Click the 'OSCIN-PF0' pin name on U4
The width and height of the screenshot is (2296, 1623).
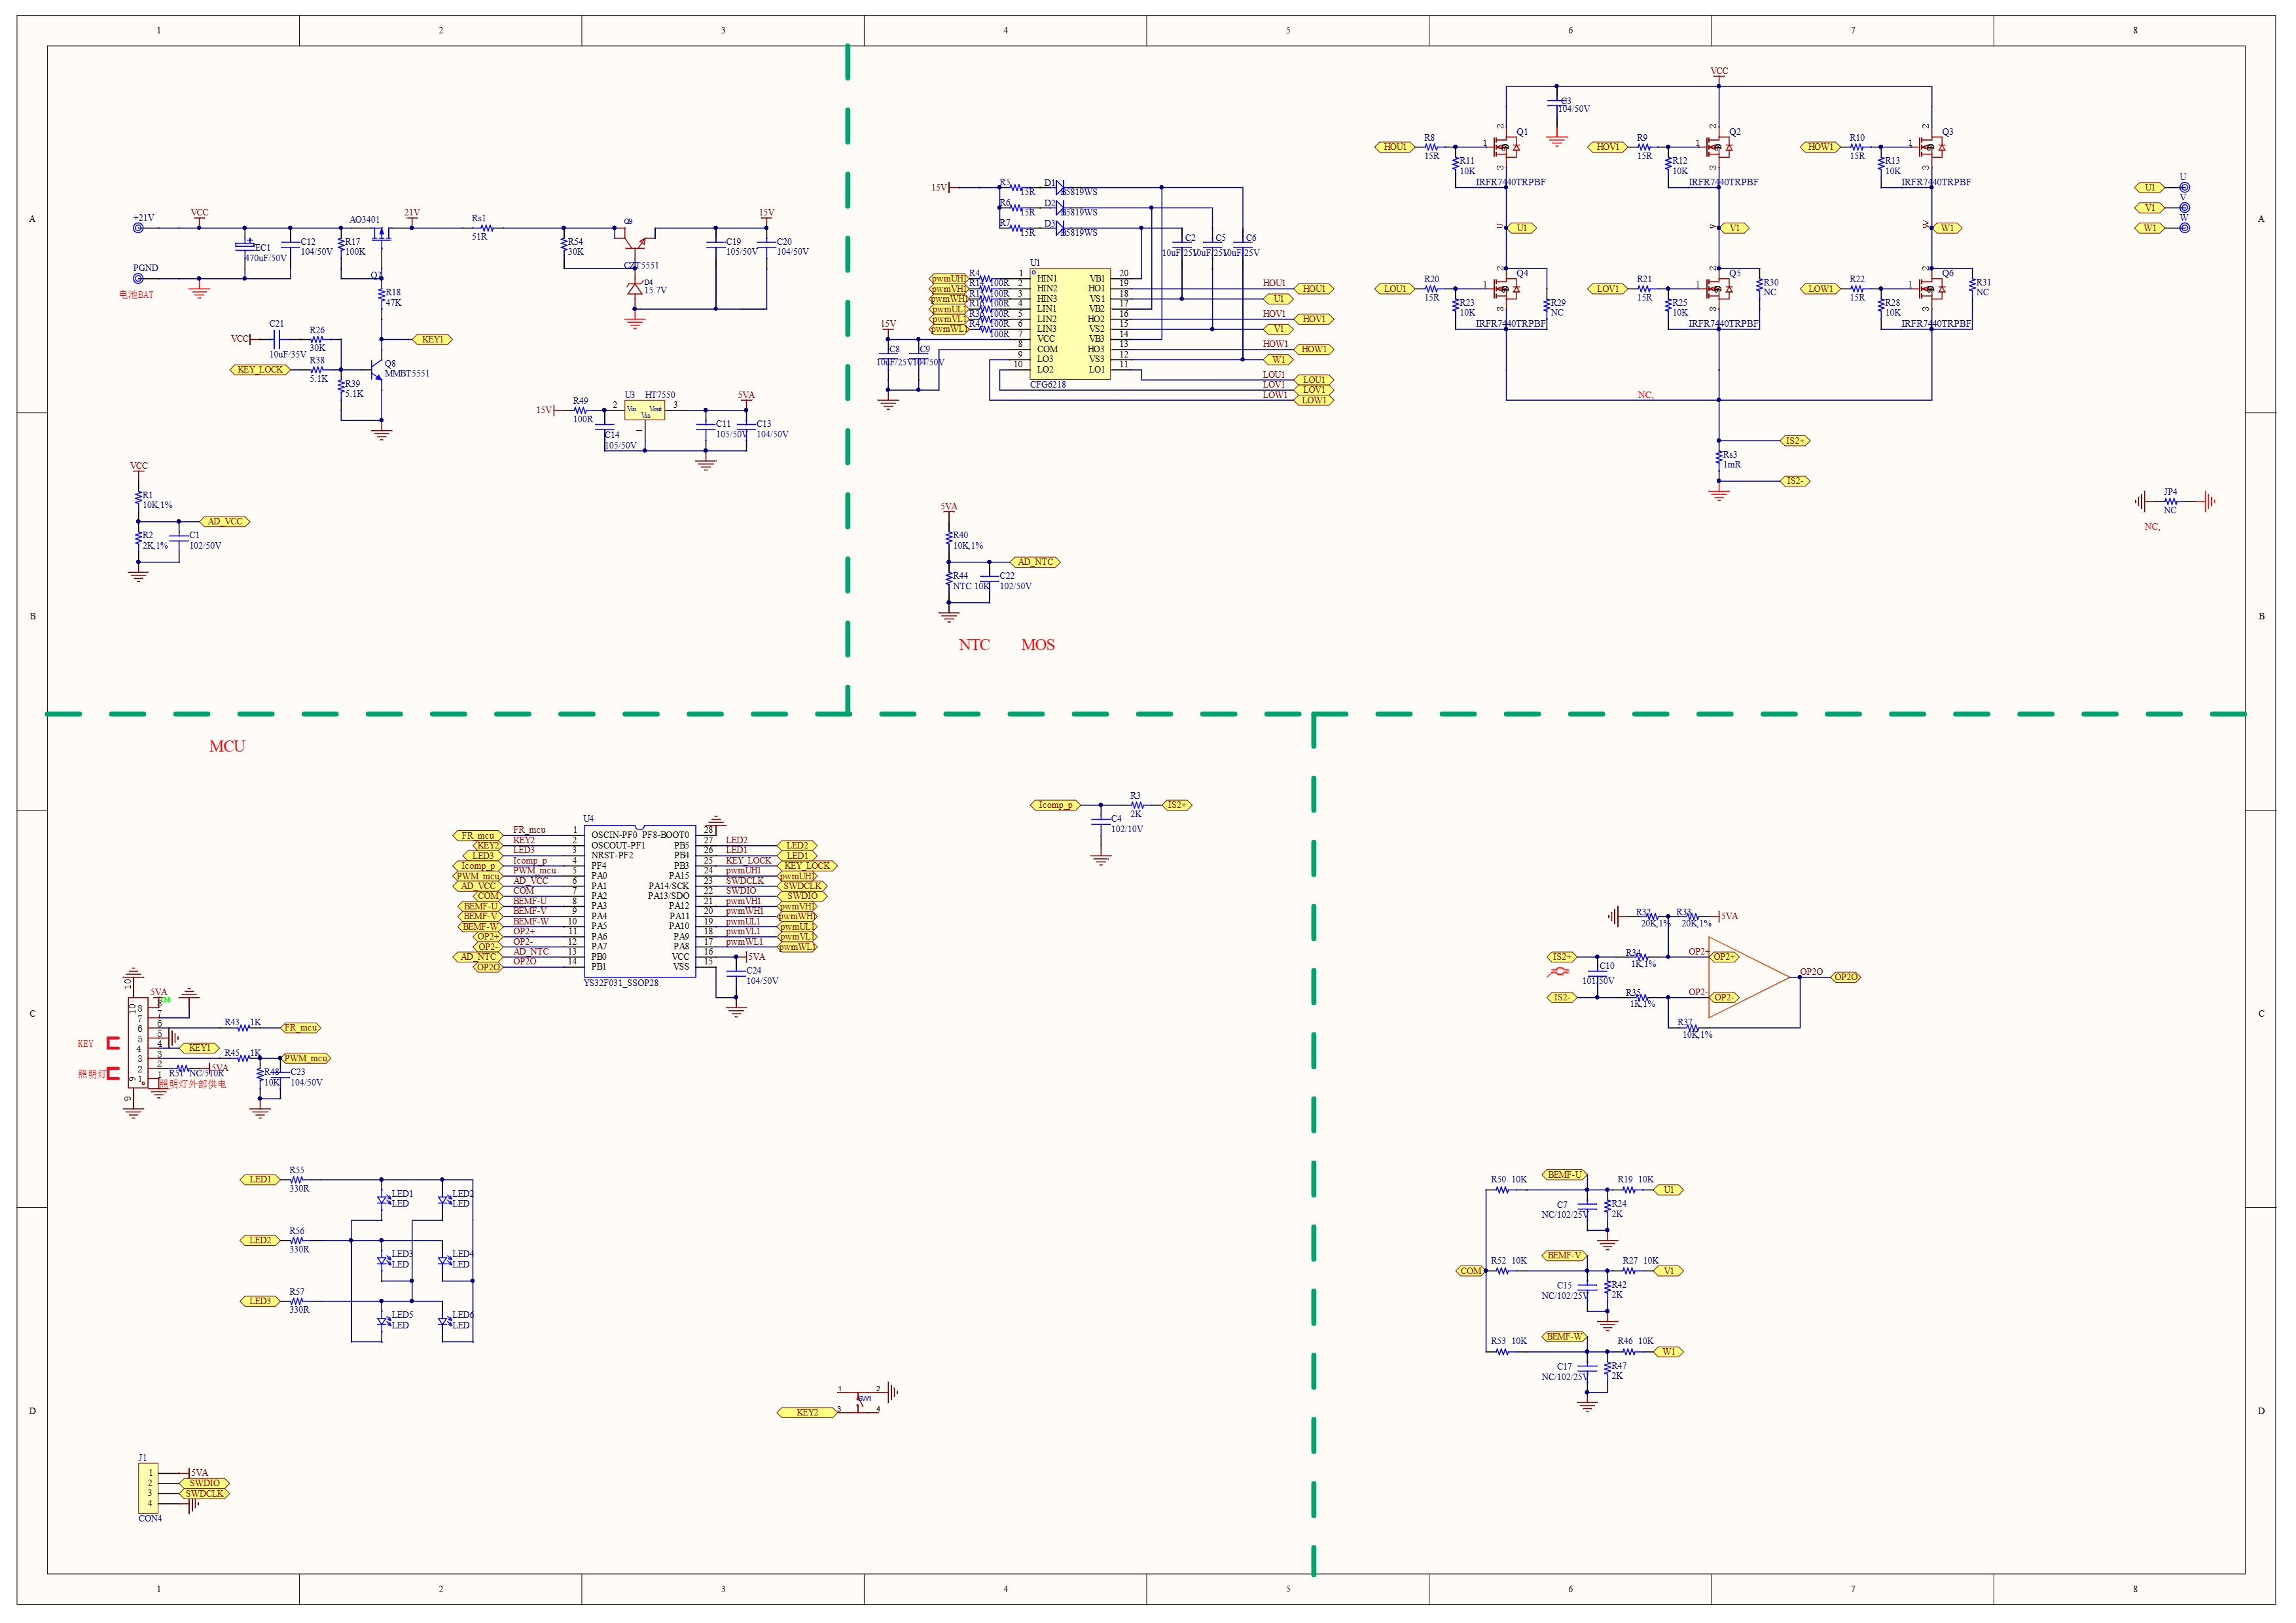pos(614,835)
